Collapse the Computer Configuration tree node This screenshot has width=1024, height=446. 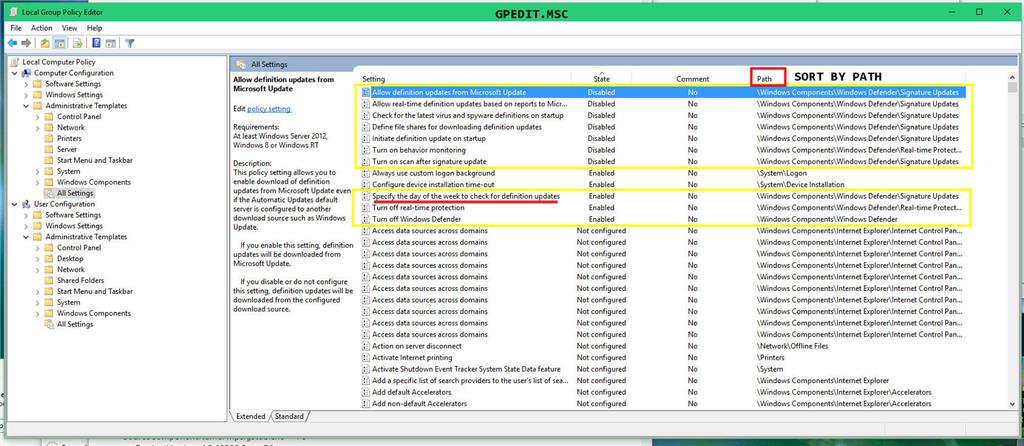(x=15, y=73)
